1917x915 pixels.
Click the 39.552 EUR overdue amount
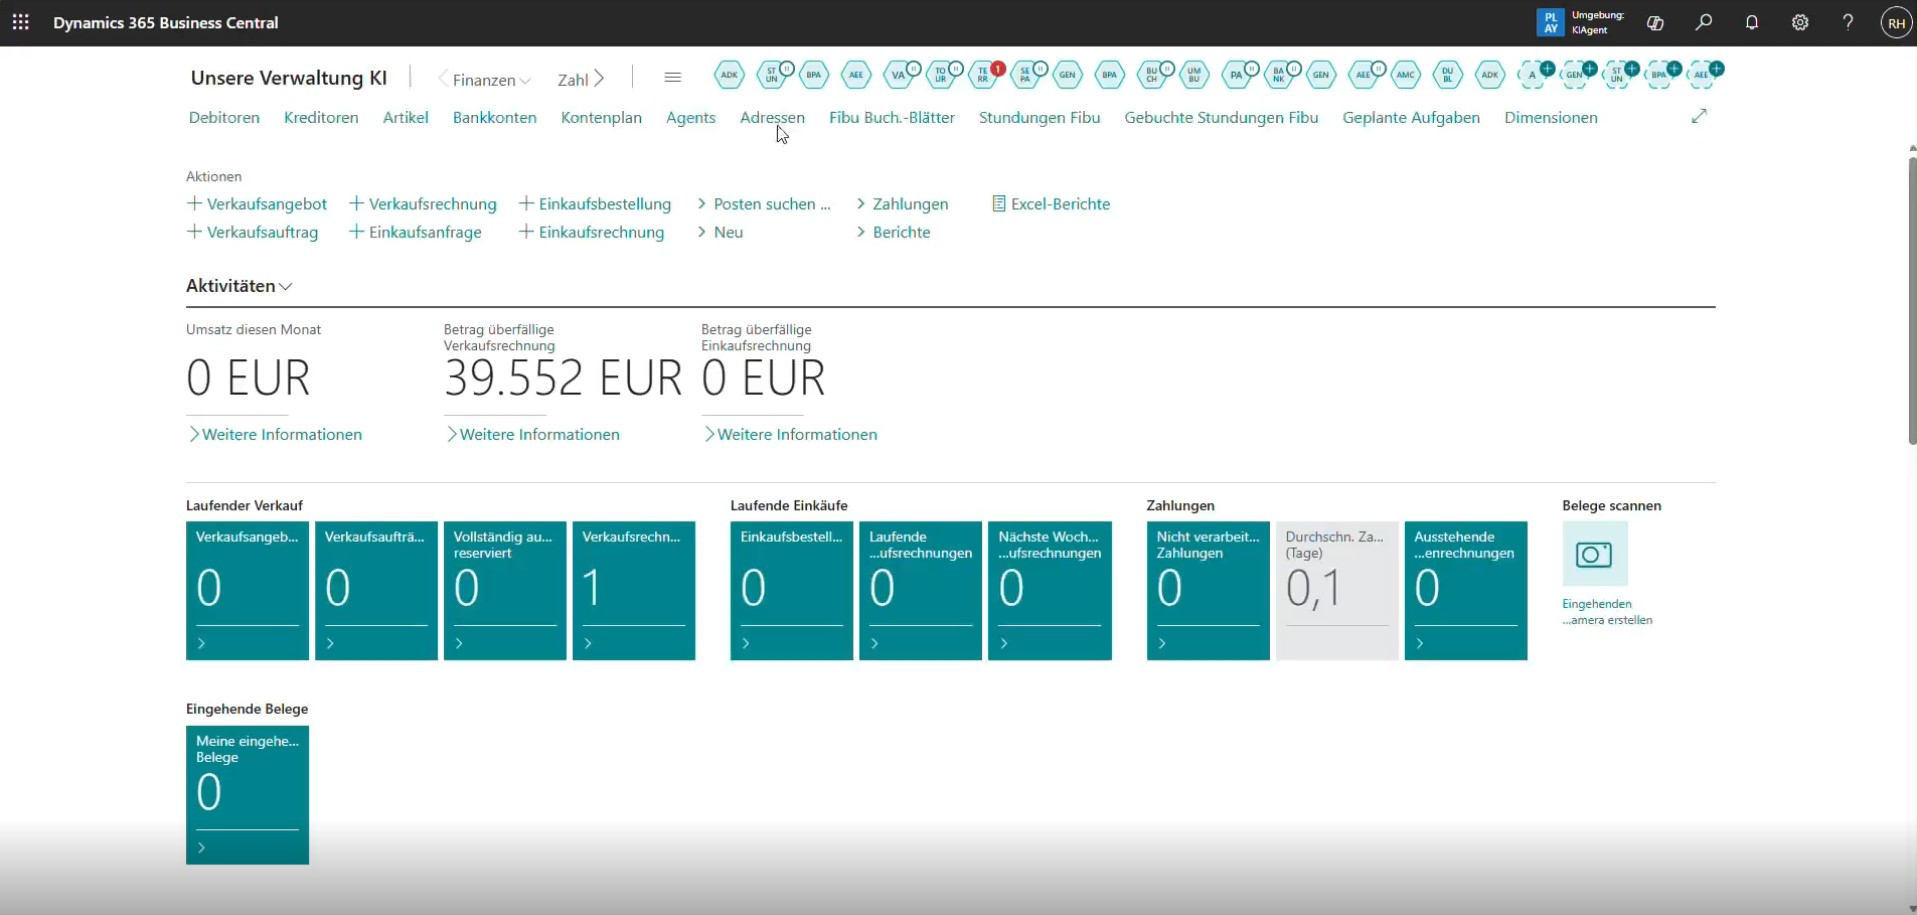point(563,378)
